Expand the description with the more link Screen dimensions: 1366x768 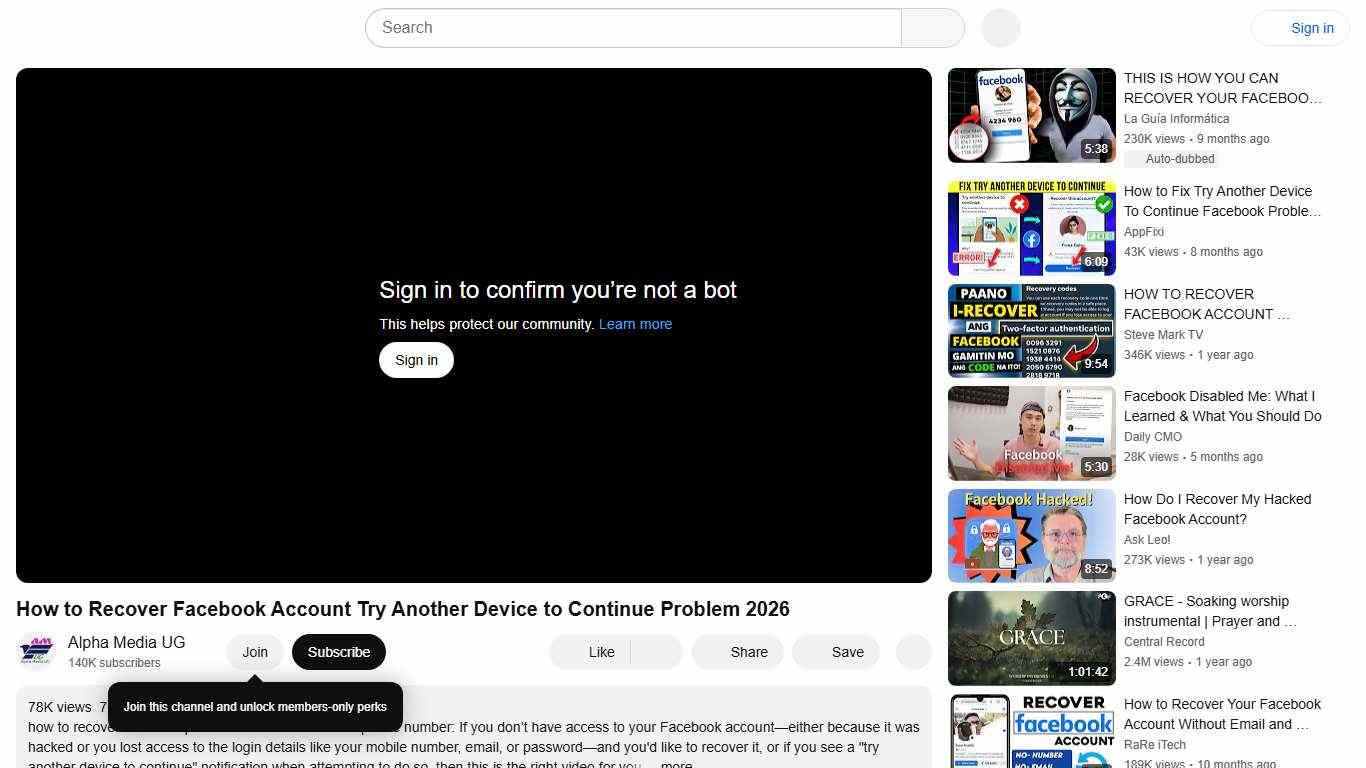676,763
